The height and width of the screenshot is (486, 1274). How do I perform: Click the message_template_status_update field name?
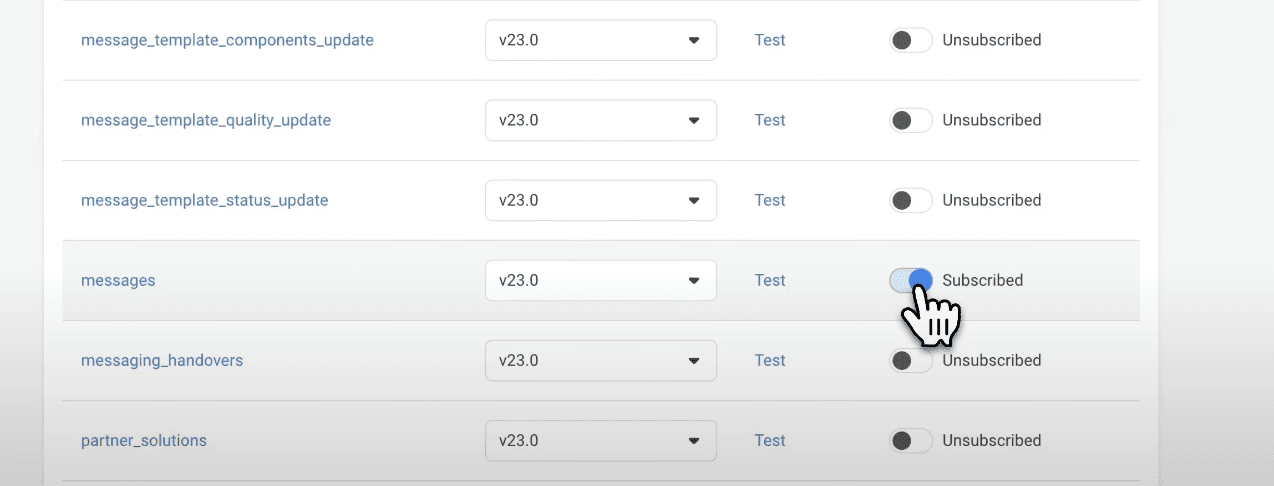[204, 200]
